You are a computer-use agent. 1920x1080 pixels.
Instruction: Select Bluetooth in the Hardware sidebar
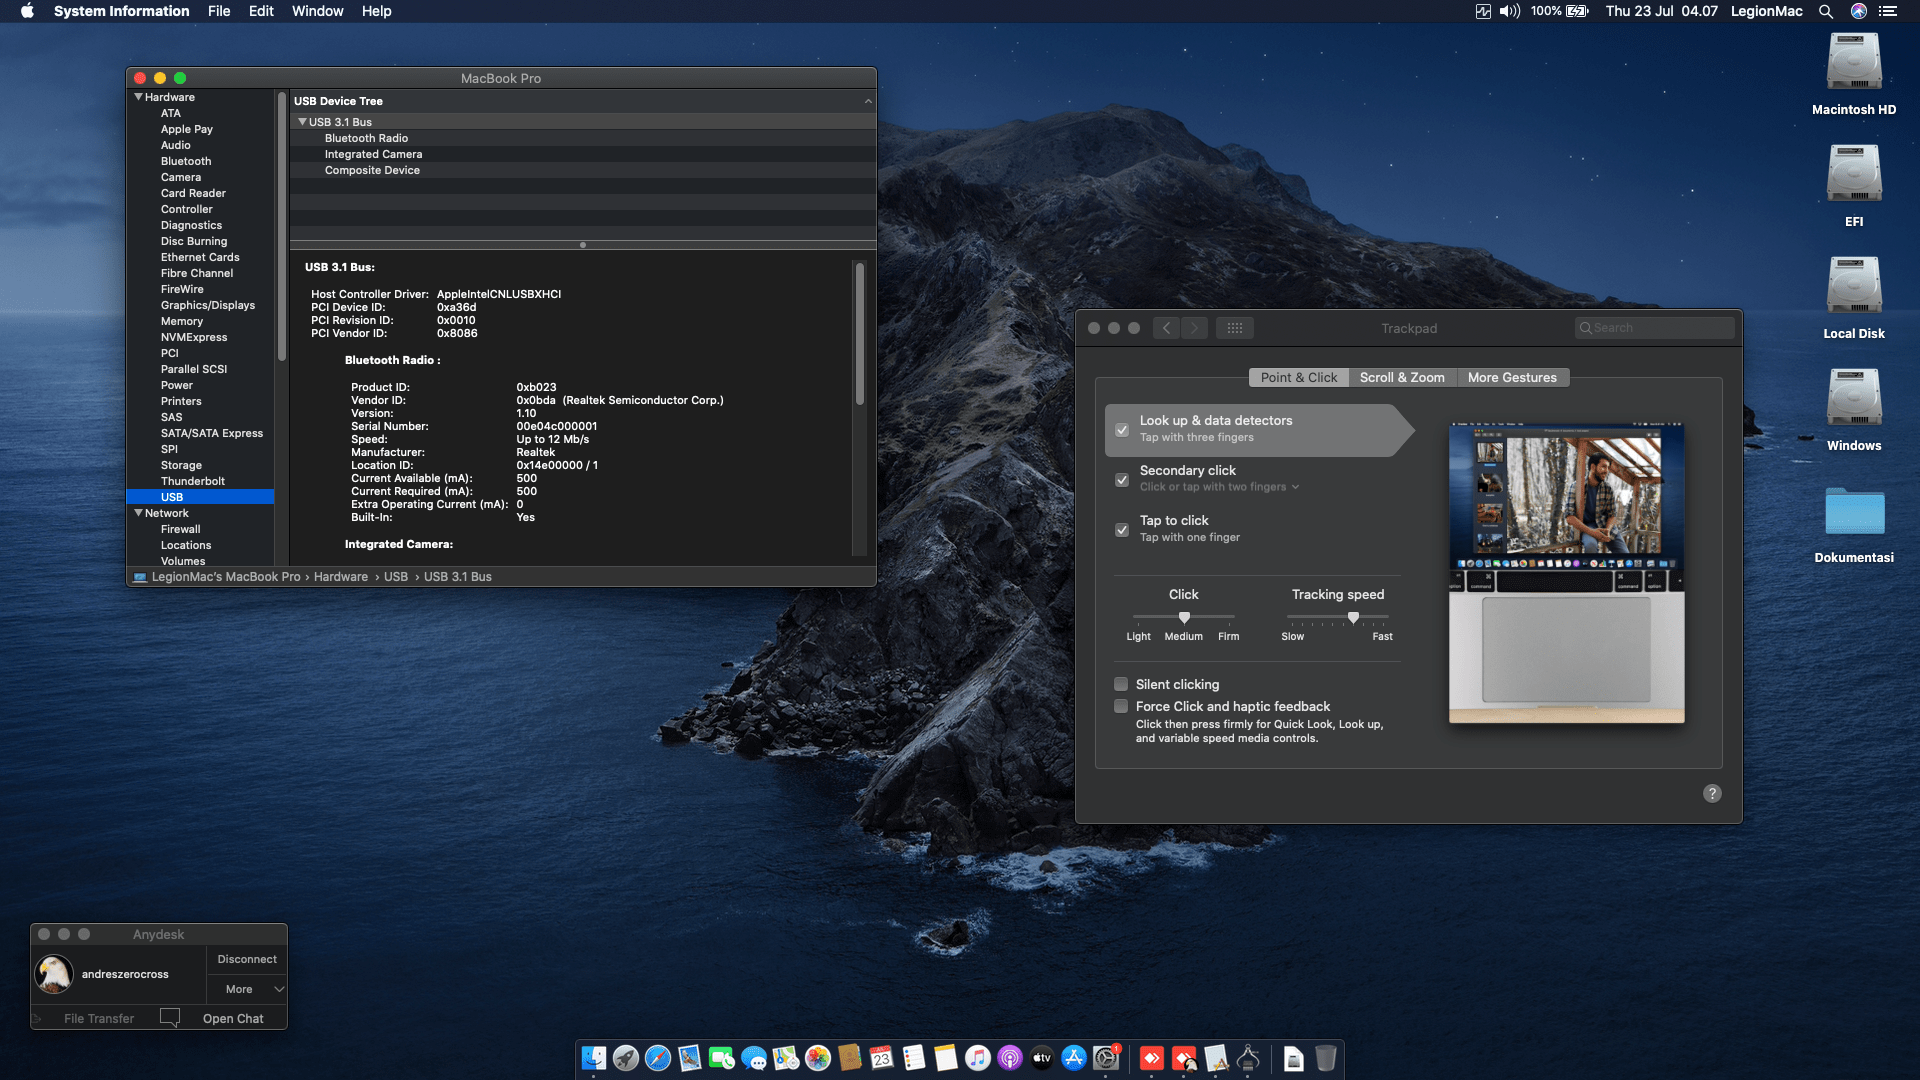pos(186,161)
